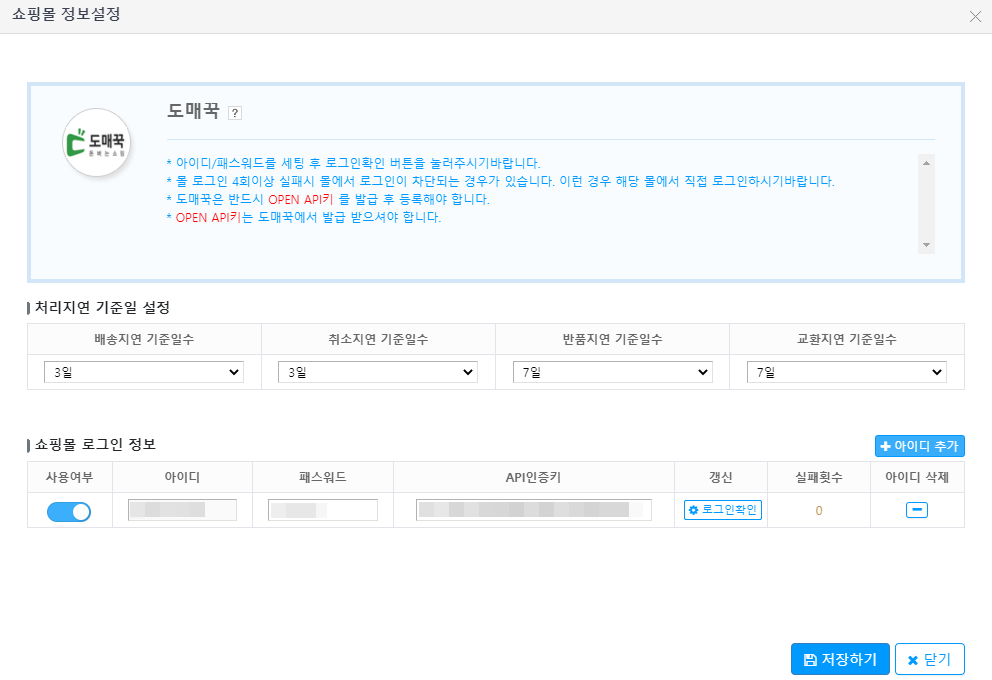Focus the 패스워드 input field
This screenshot has height=680, width=992.
point(322,510)
